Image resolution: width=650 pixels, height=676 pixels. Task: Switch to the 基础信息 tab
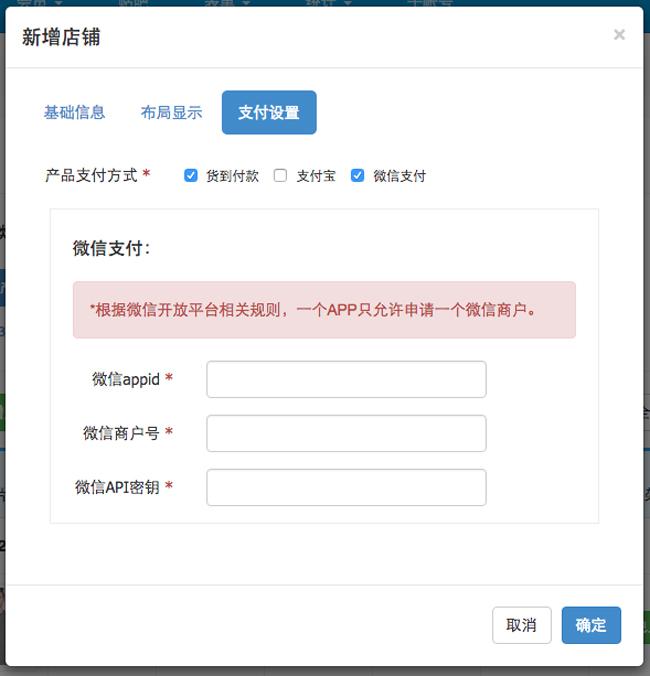point(74,112)
